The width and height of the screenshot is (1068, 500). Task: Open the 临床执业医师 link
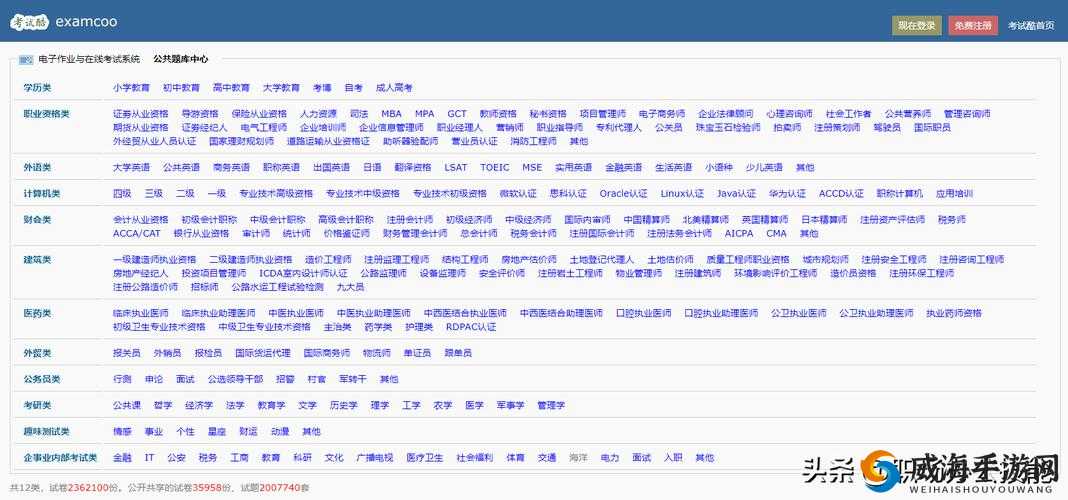pos(140,313)
